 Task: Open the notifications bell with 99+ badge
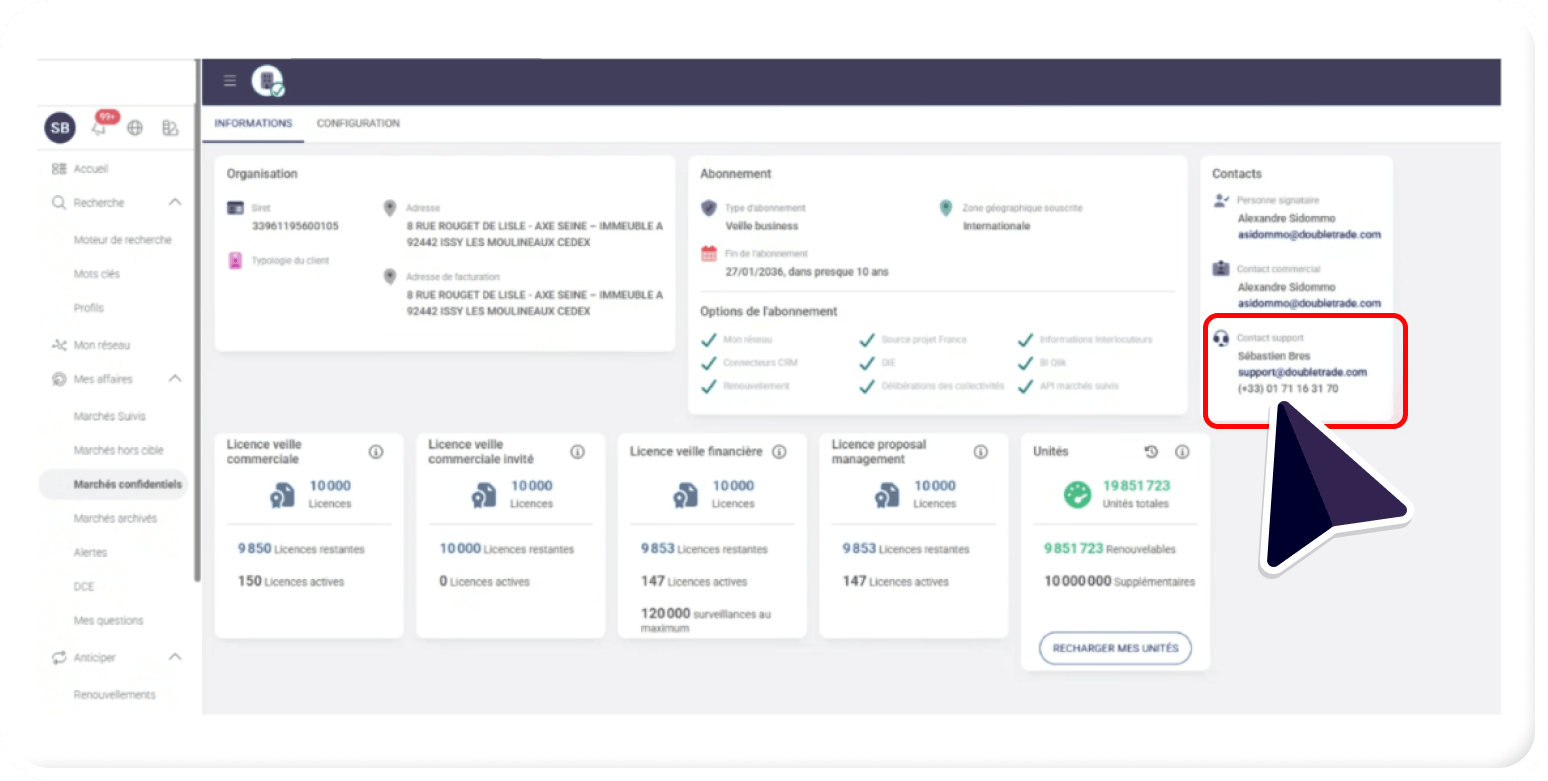click(100, 127)
